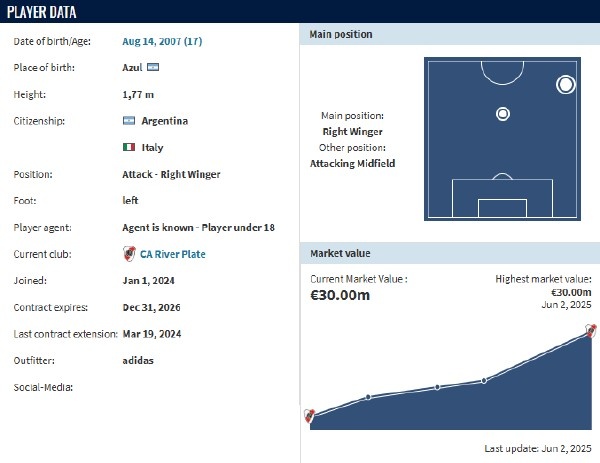The height and width of the screenshot is (463, 600).
Task: Click the Last update Jun 2, 2025 text
Action: click(x=538, y=448)
